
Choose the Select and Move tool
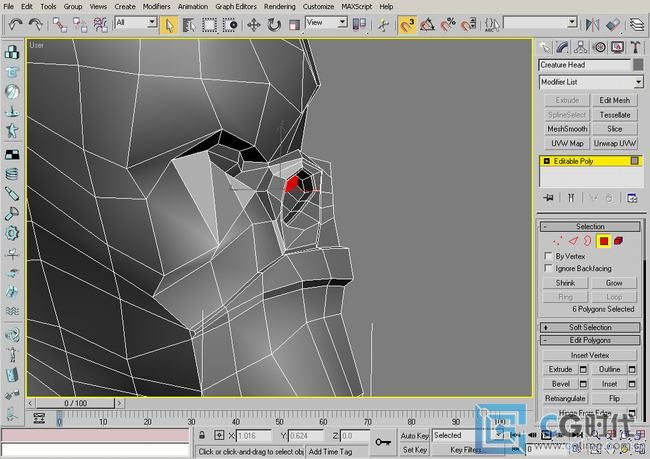pyautogui.click(x=254, y=25)
